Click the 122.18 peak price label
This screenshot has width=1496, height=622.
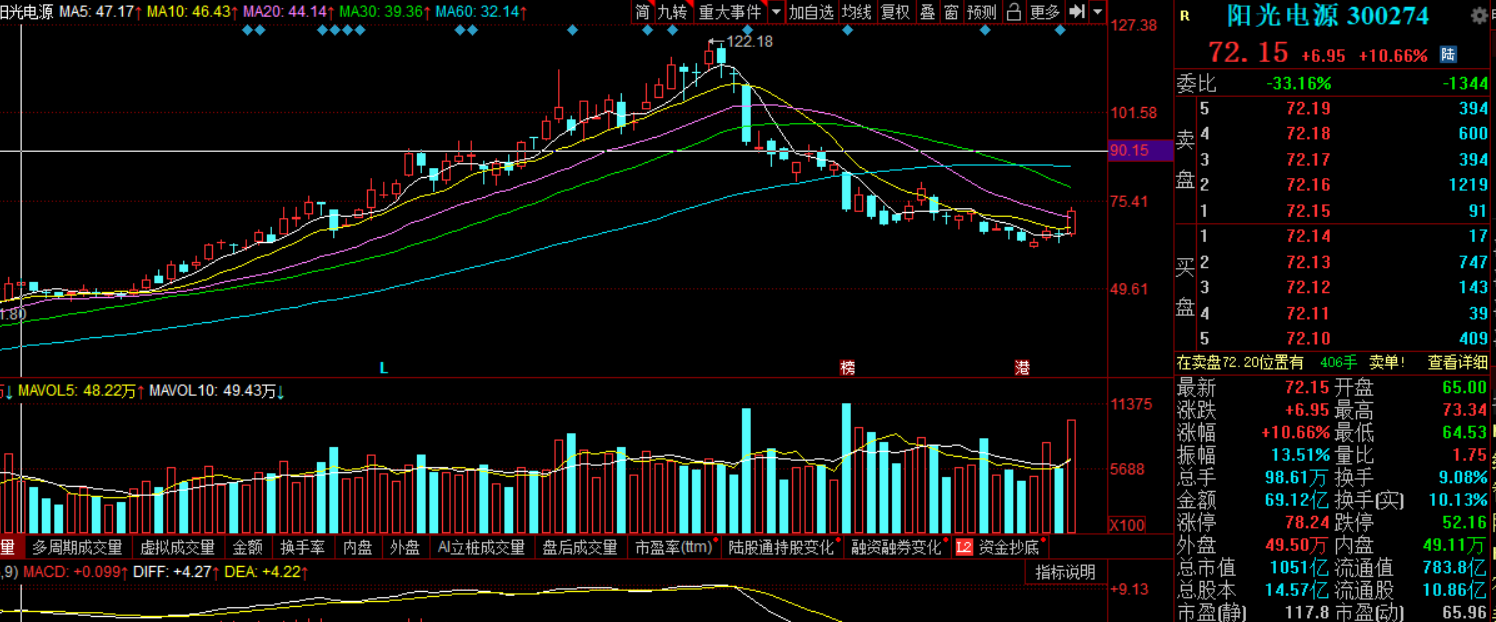point(749,41)
